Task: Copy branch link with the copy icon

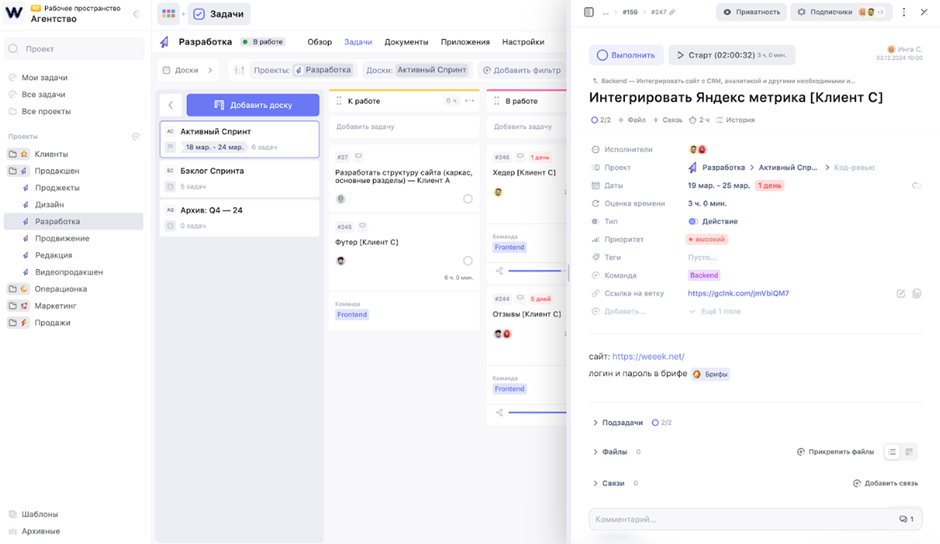Action: pyautogui.click(x=916, y=293)
